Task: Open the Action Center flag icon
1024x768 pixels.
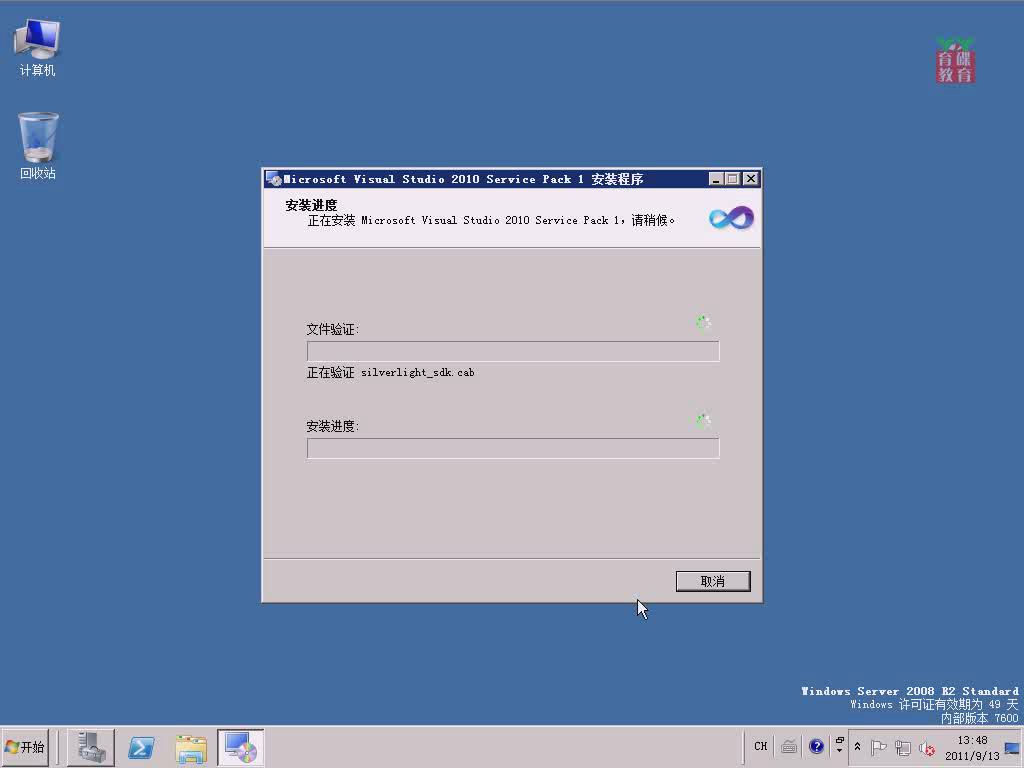Action: (879, 747)
